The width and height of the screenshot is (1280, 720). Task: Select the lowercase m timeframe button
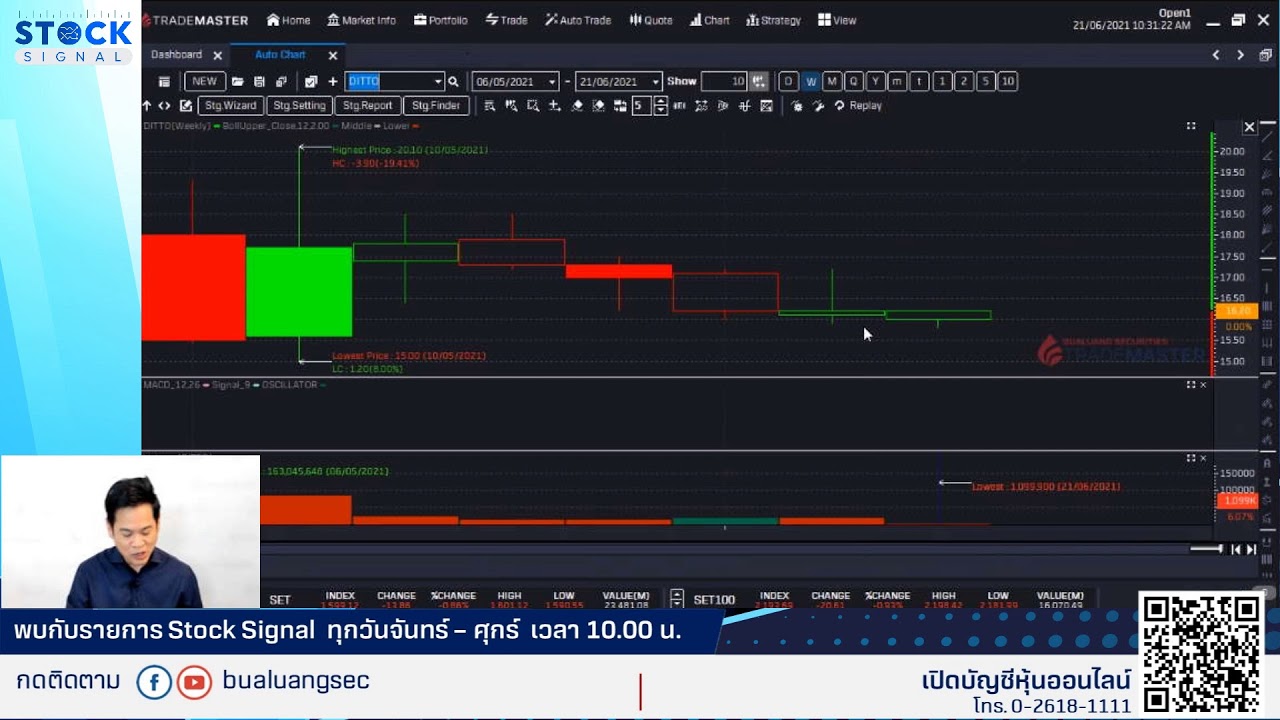click(x=897, y=82)
